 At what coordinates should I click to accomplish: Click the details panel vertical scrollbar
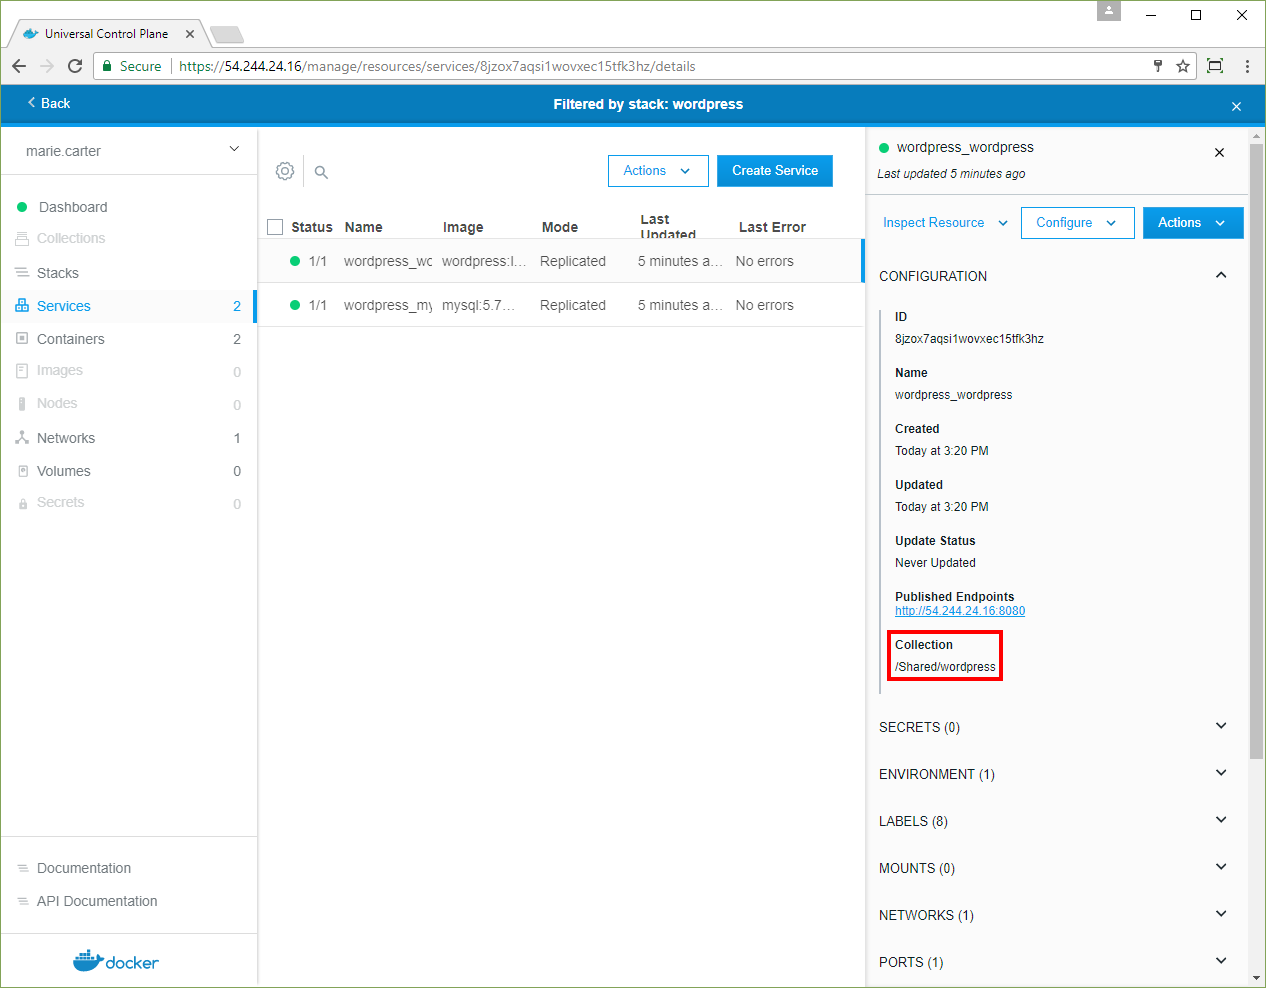click(x=1256, y=450)
